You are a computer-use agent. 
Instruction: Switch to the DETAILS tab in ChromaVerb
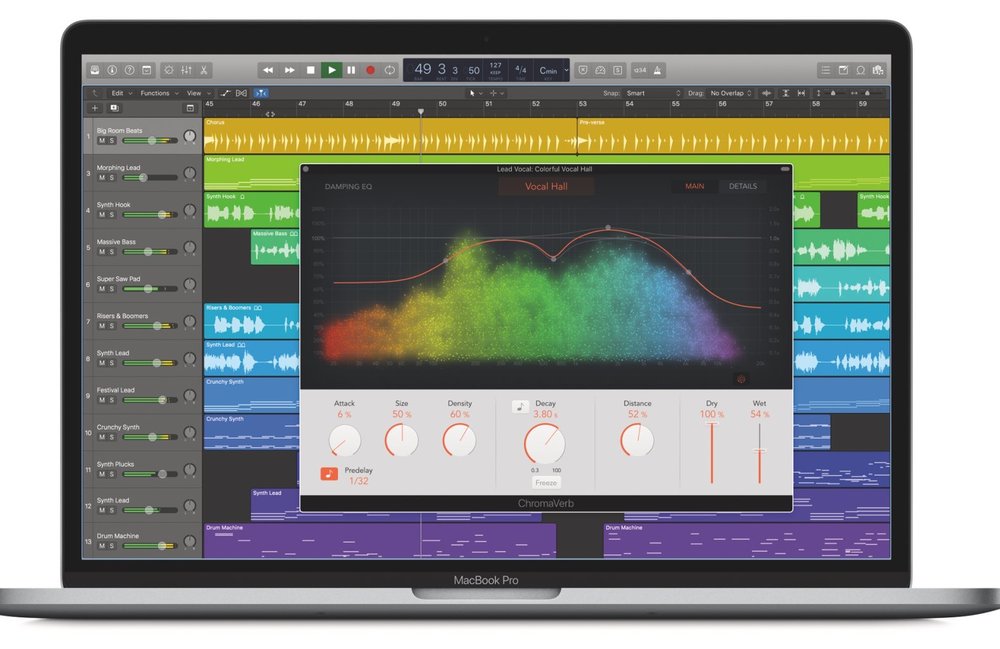point(743,186)
